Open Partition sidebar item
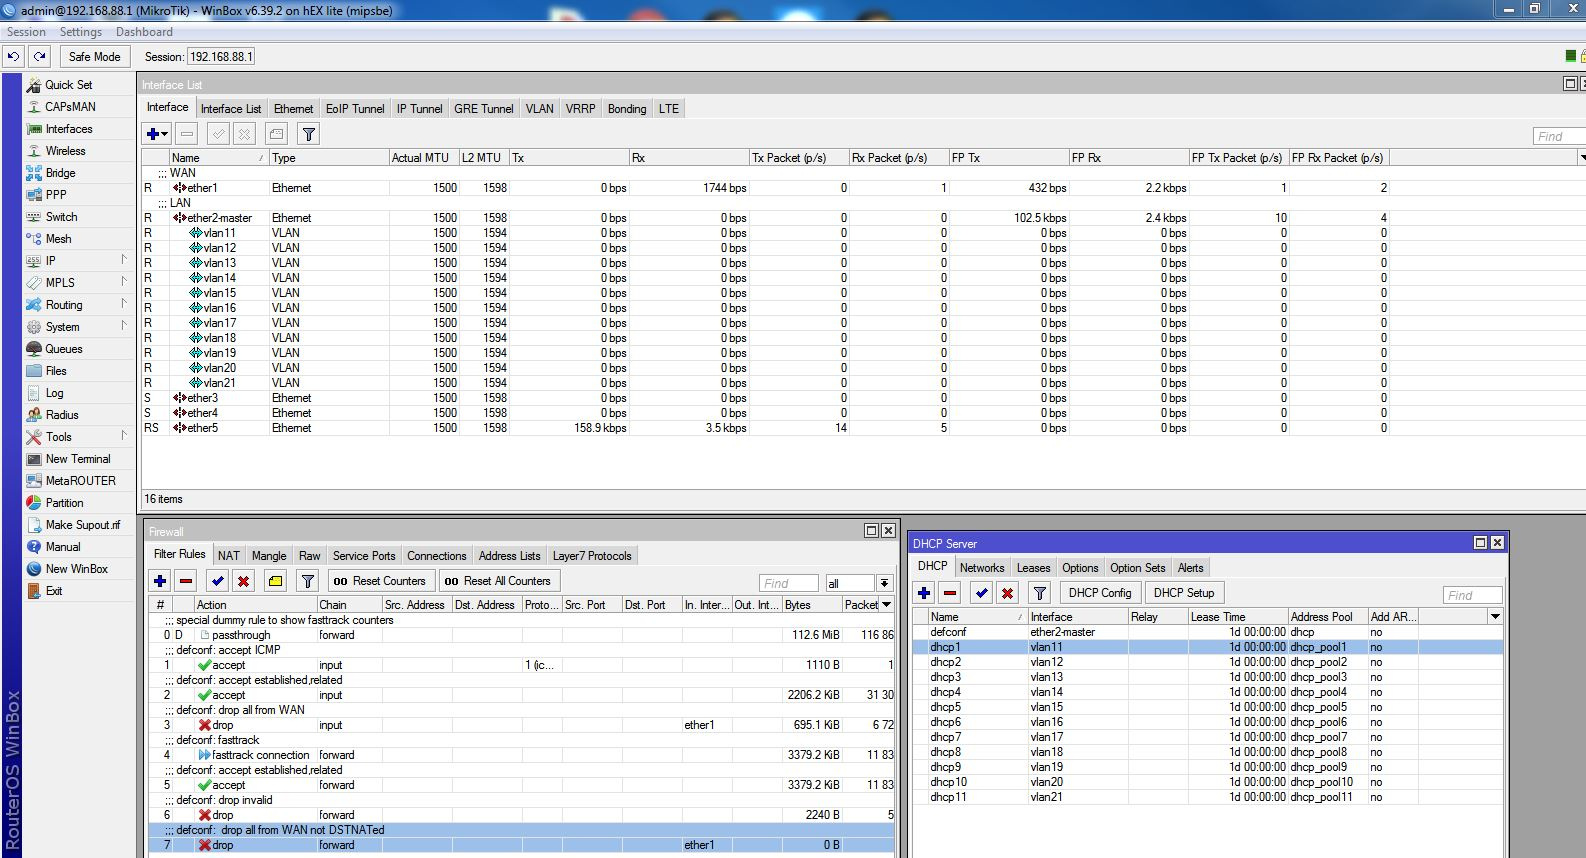Screen dimensions: 1586x858 (64, 503)
